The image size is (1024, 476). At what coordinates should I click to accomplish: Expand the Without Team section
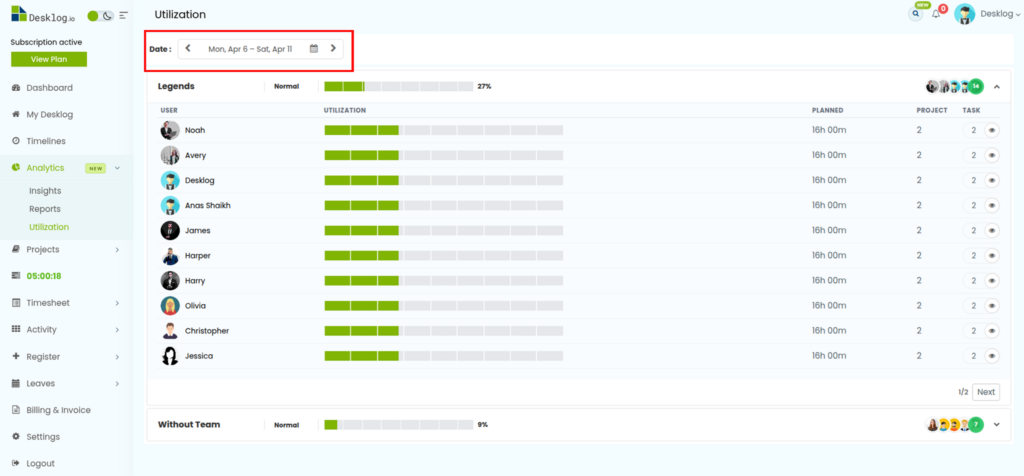(996, 425)
